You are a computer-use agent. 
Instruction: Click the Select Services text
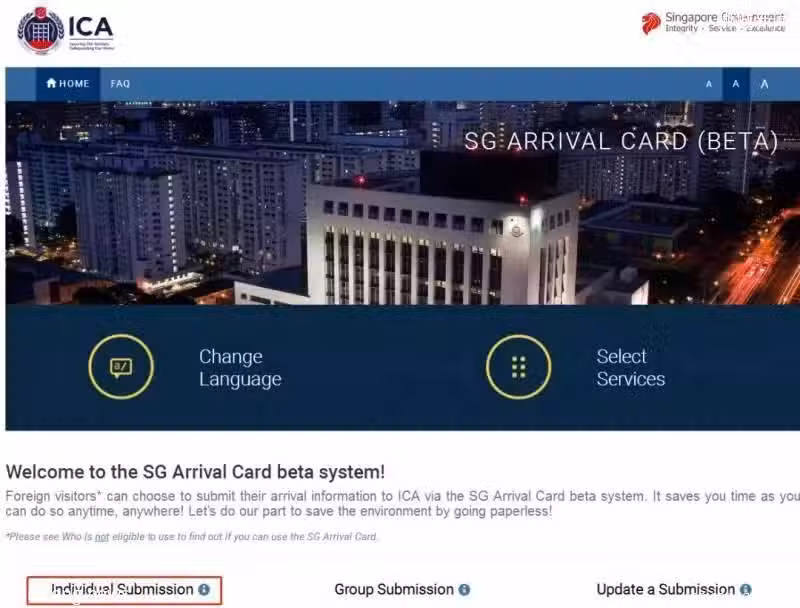[x=631, y=368]
